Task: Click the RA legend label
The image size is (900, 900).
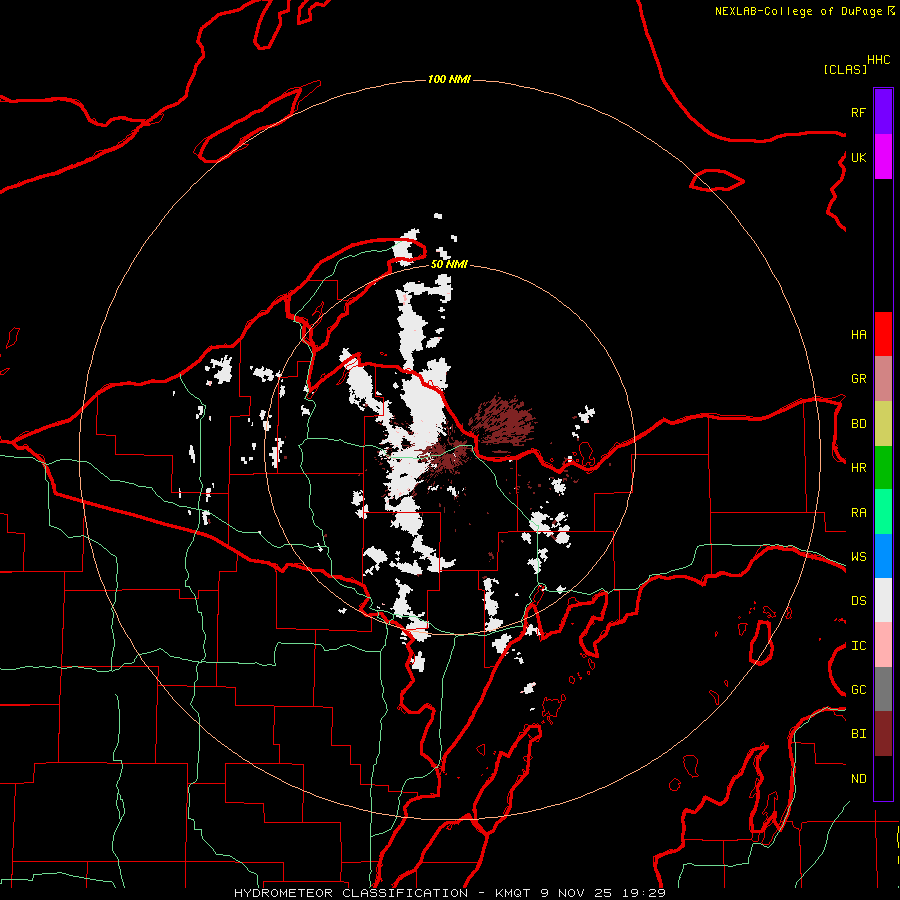Action: 858,513
